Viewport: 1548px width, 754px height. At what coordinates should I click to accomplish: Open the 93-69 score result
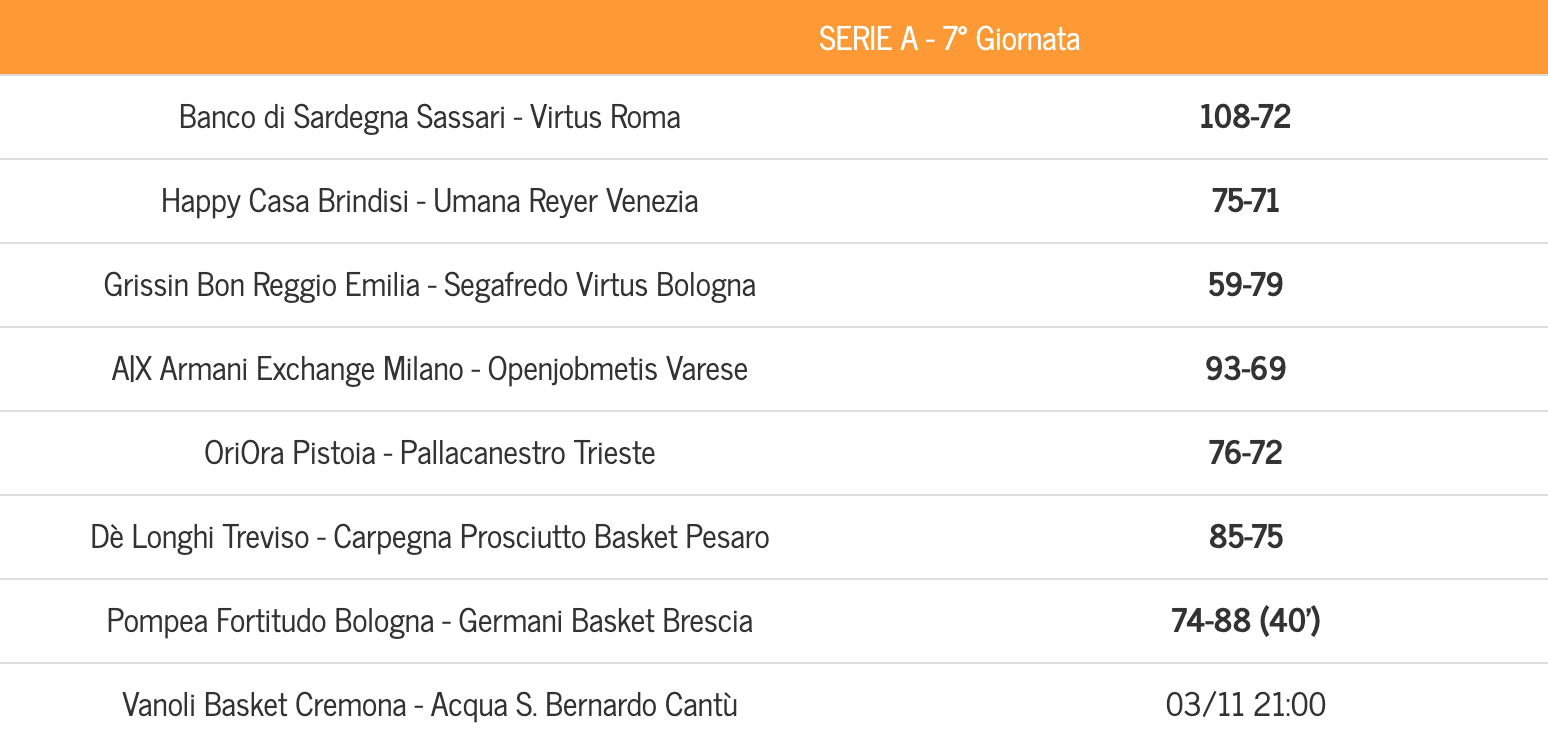(x=1245, y=369)
